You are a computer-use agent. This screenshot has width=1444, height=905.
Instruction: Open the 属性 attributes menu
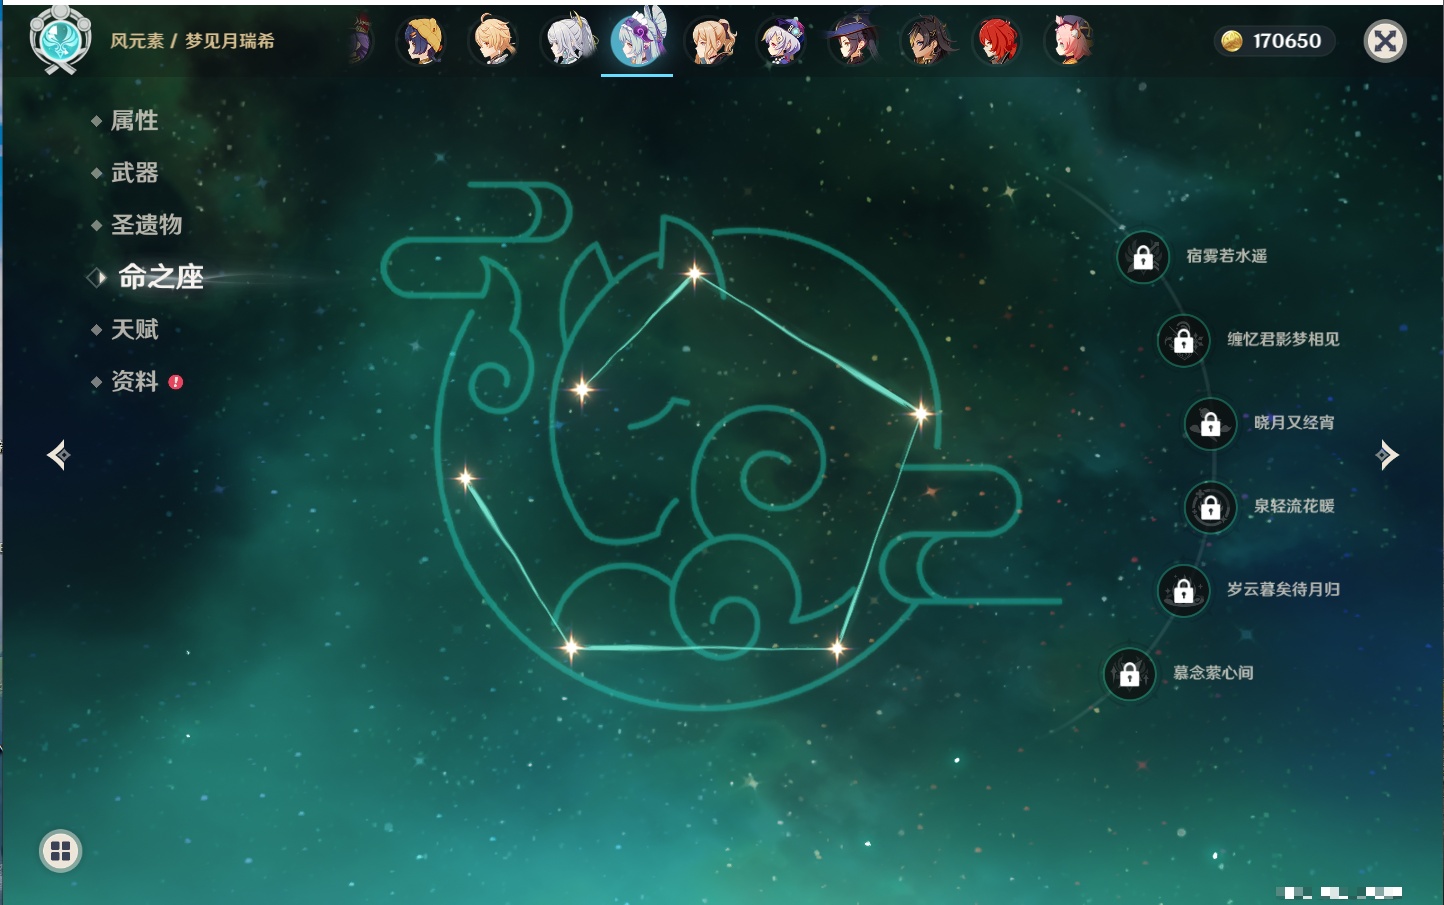pyautogui.click(x=134, y=121)
